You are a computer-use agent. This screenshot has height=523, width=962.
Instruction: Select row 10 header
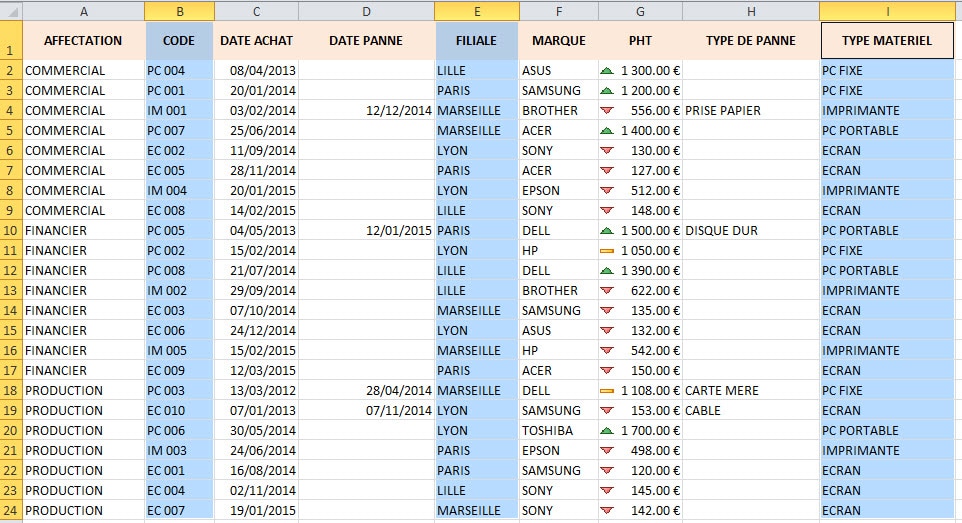pos(10,230)
